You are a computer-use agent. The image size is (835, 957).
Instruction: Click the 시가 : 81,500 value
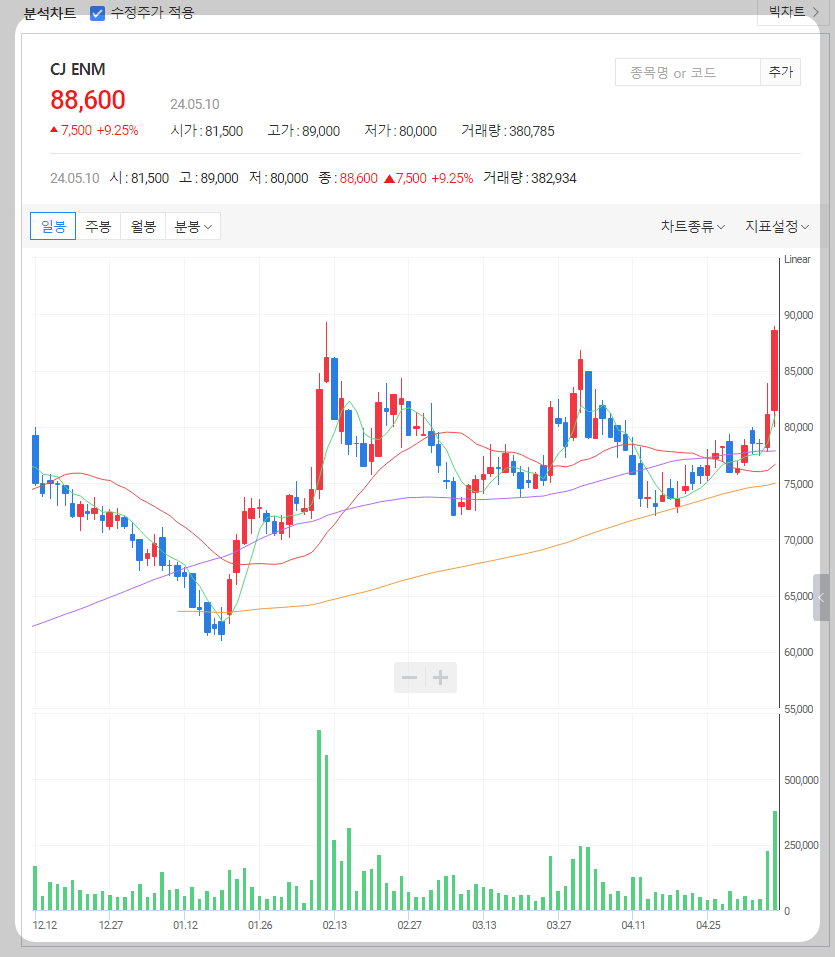point(206,131)
